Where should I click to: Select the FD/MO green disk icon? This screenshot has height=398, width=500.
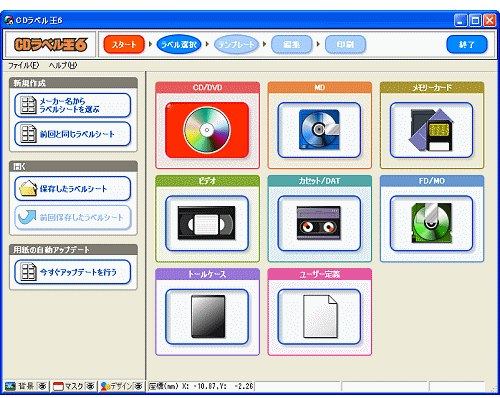432,223
